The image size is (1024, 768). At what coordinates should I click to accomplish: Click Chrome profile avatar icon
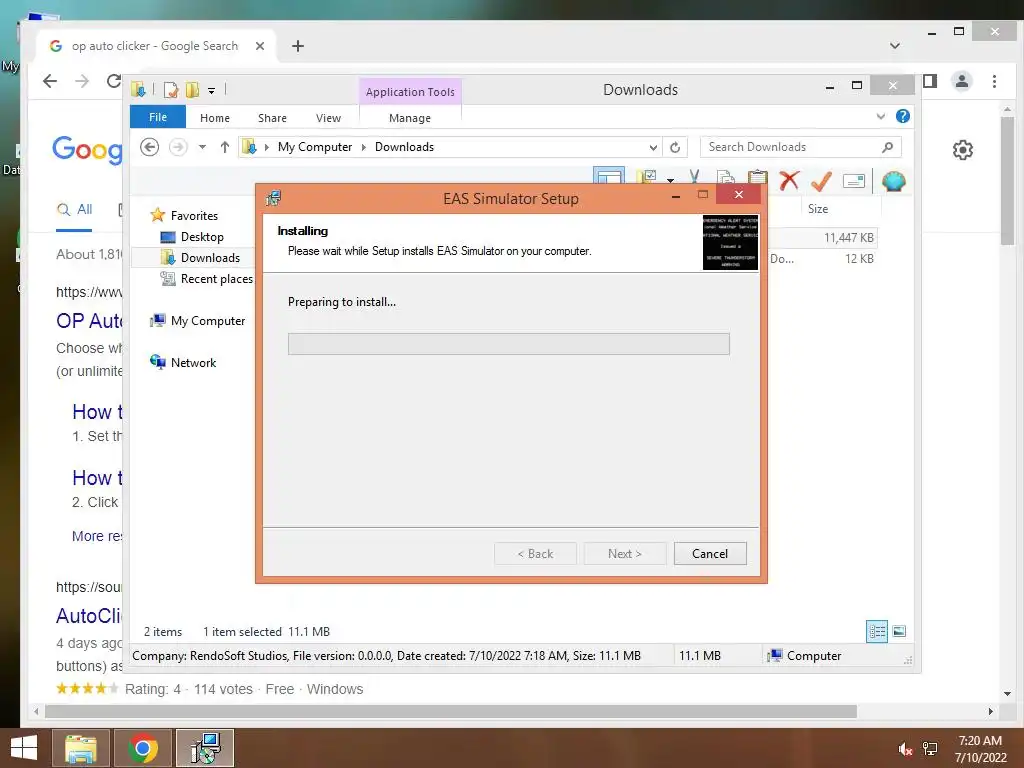(962, 81)
